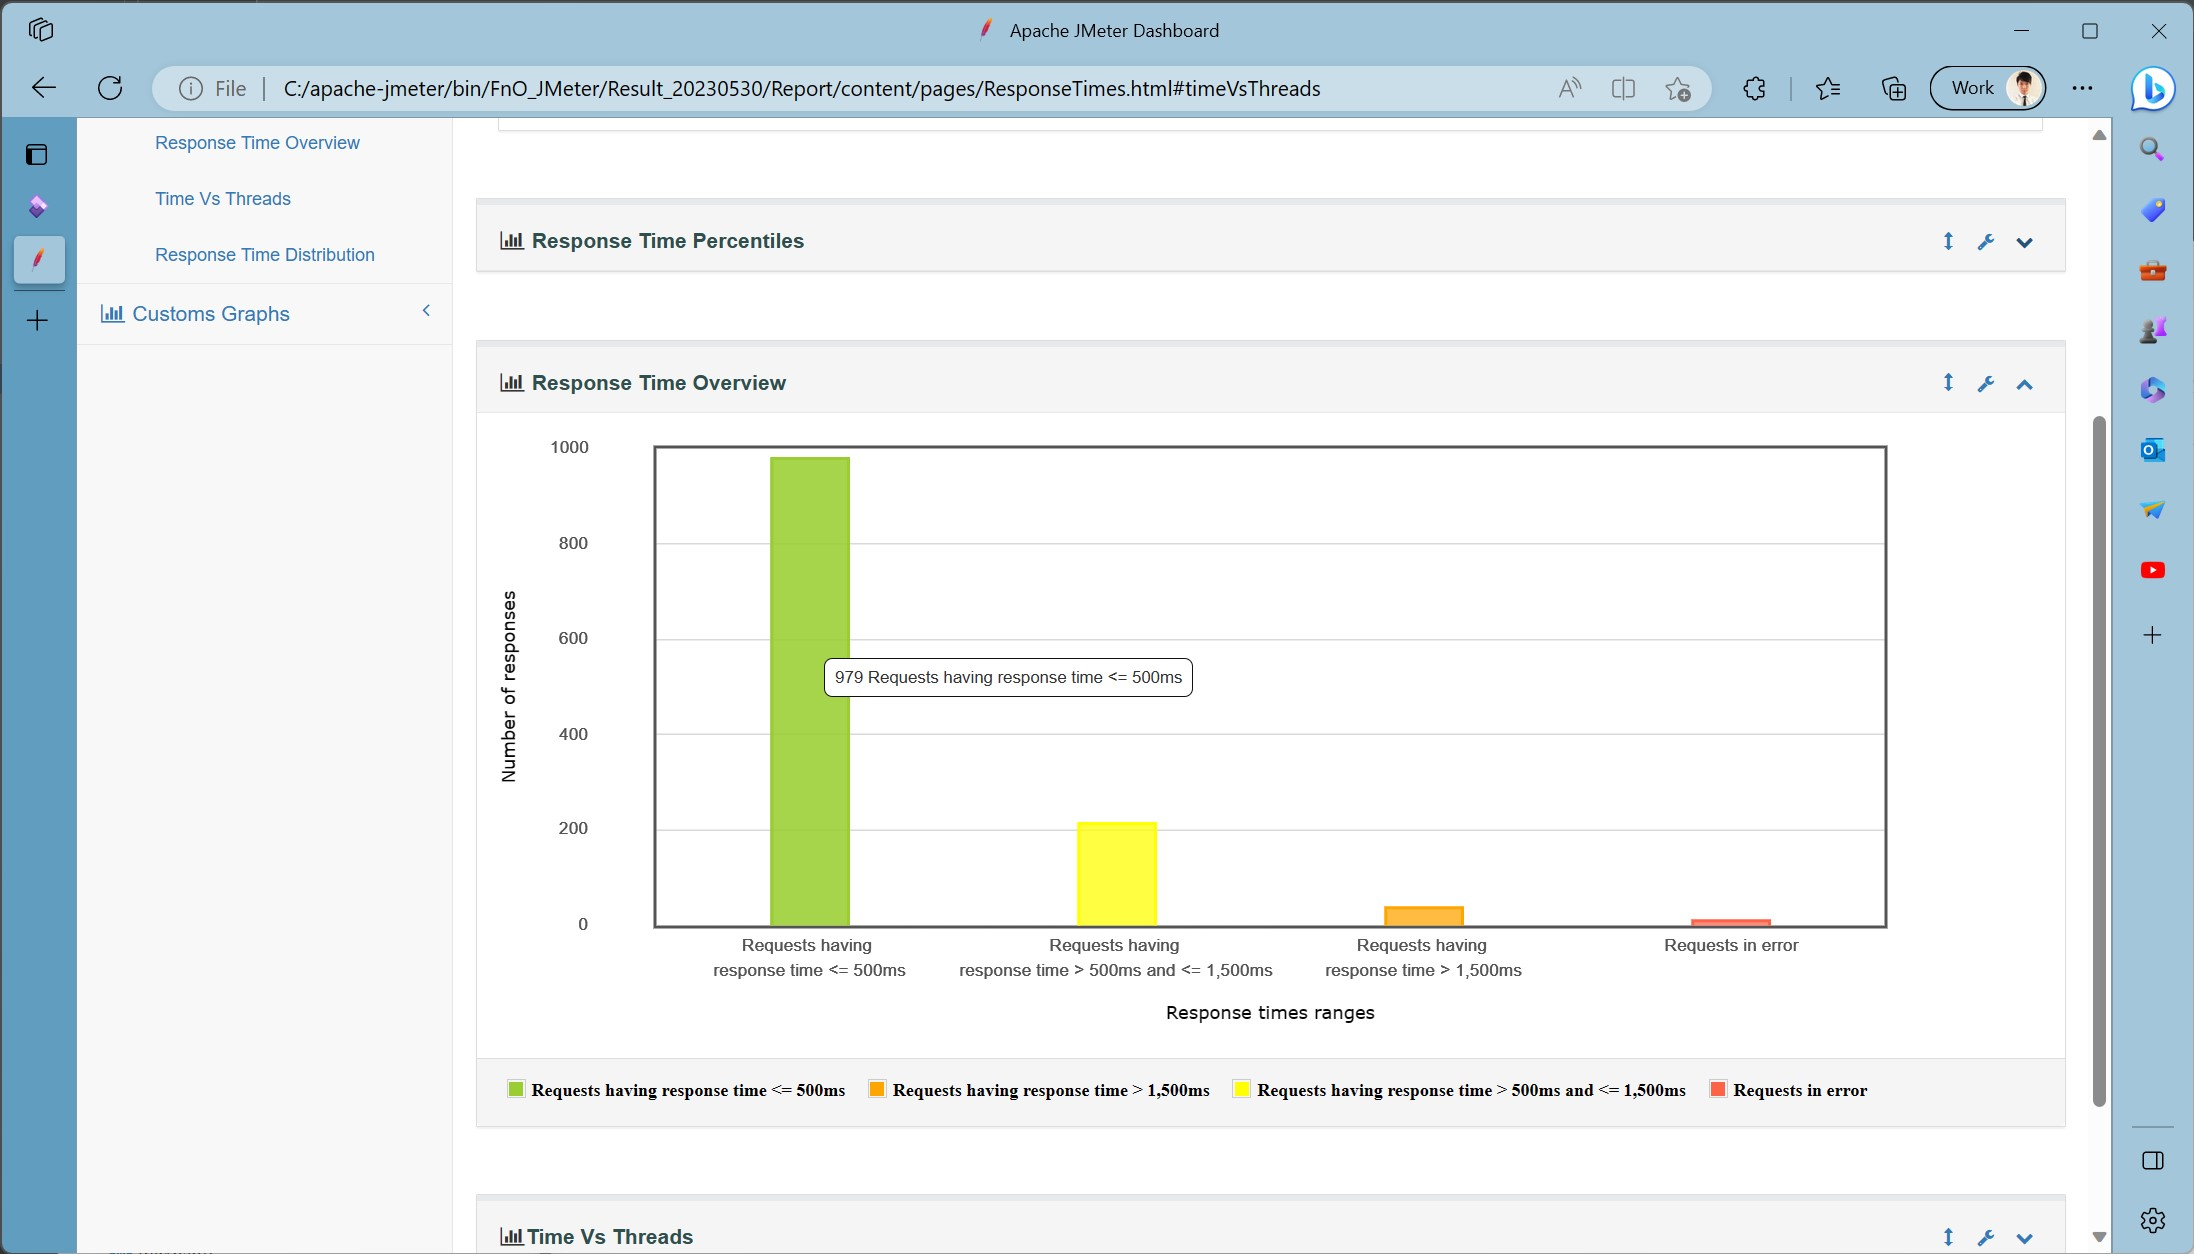Screen dimensions: 2194x1254
Task: Open the Work profile button
Action: click(x=1988, y=88)
